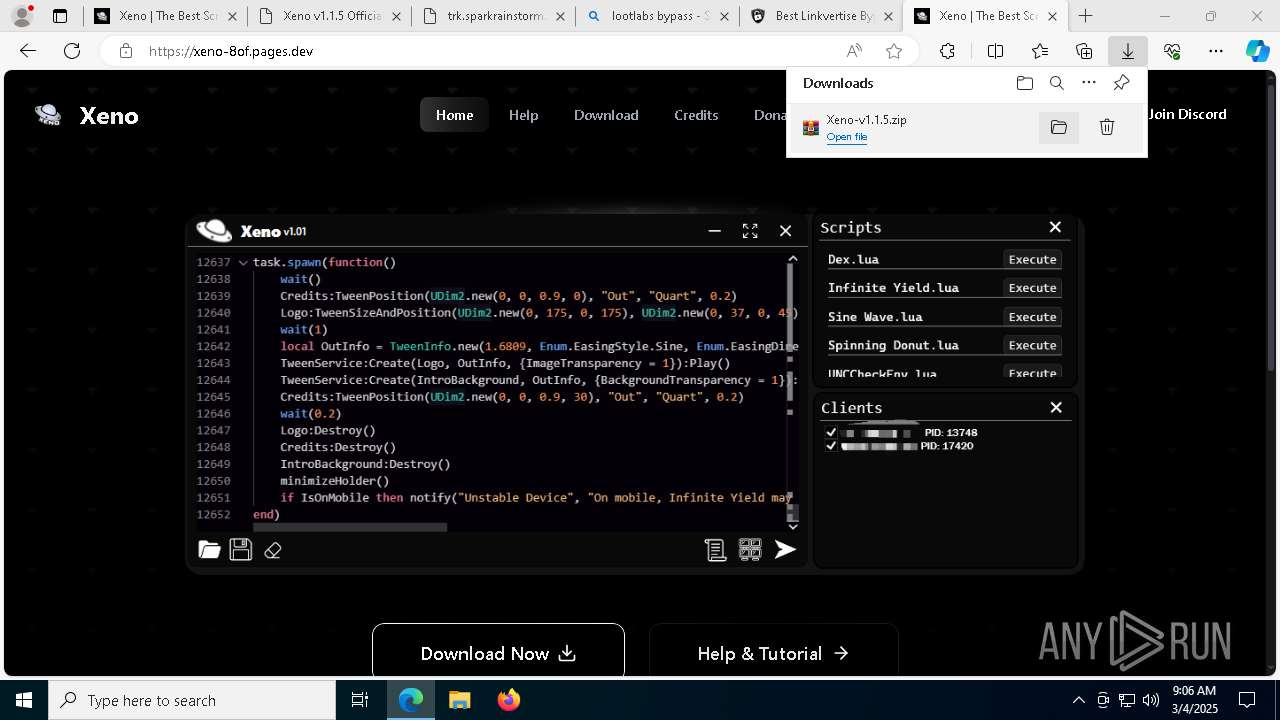Open Download in site navigation
1280x720 pixels.
coord(606,115)
